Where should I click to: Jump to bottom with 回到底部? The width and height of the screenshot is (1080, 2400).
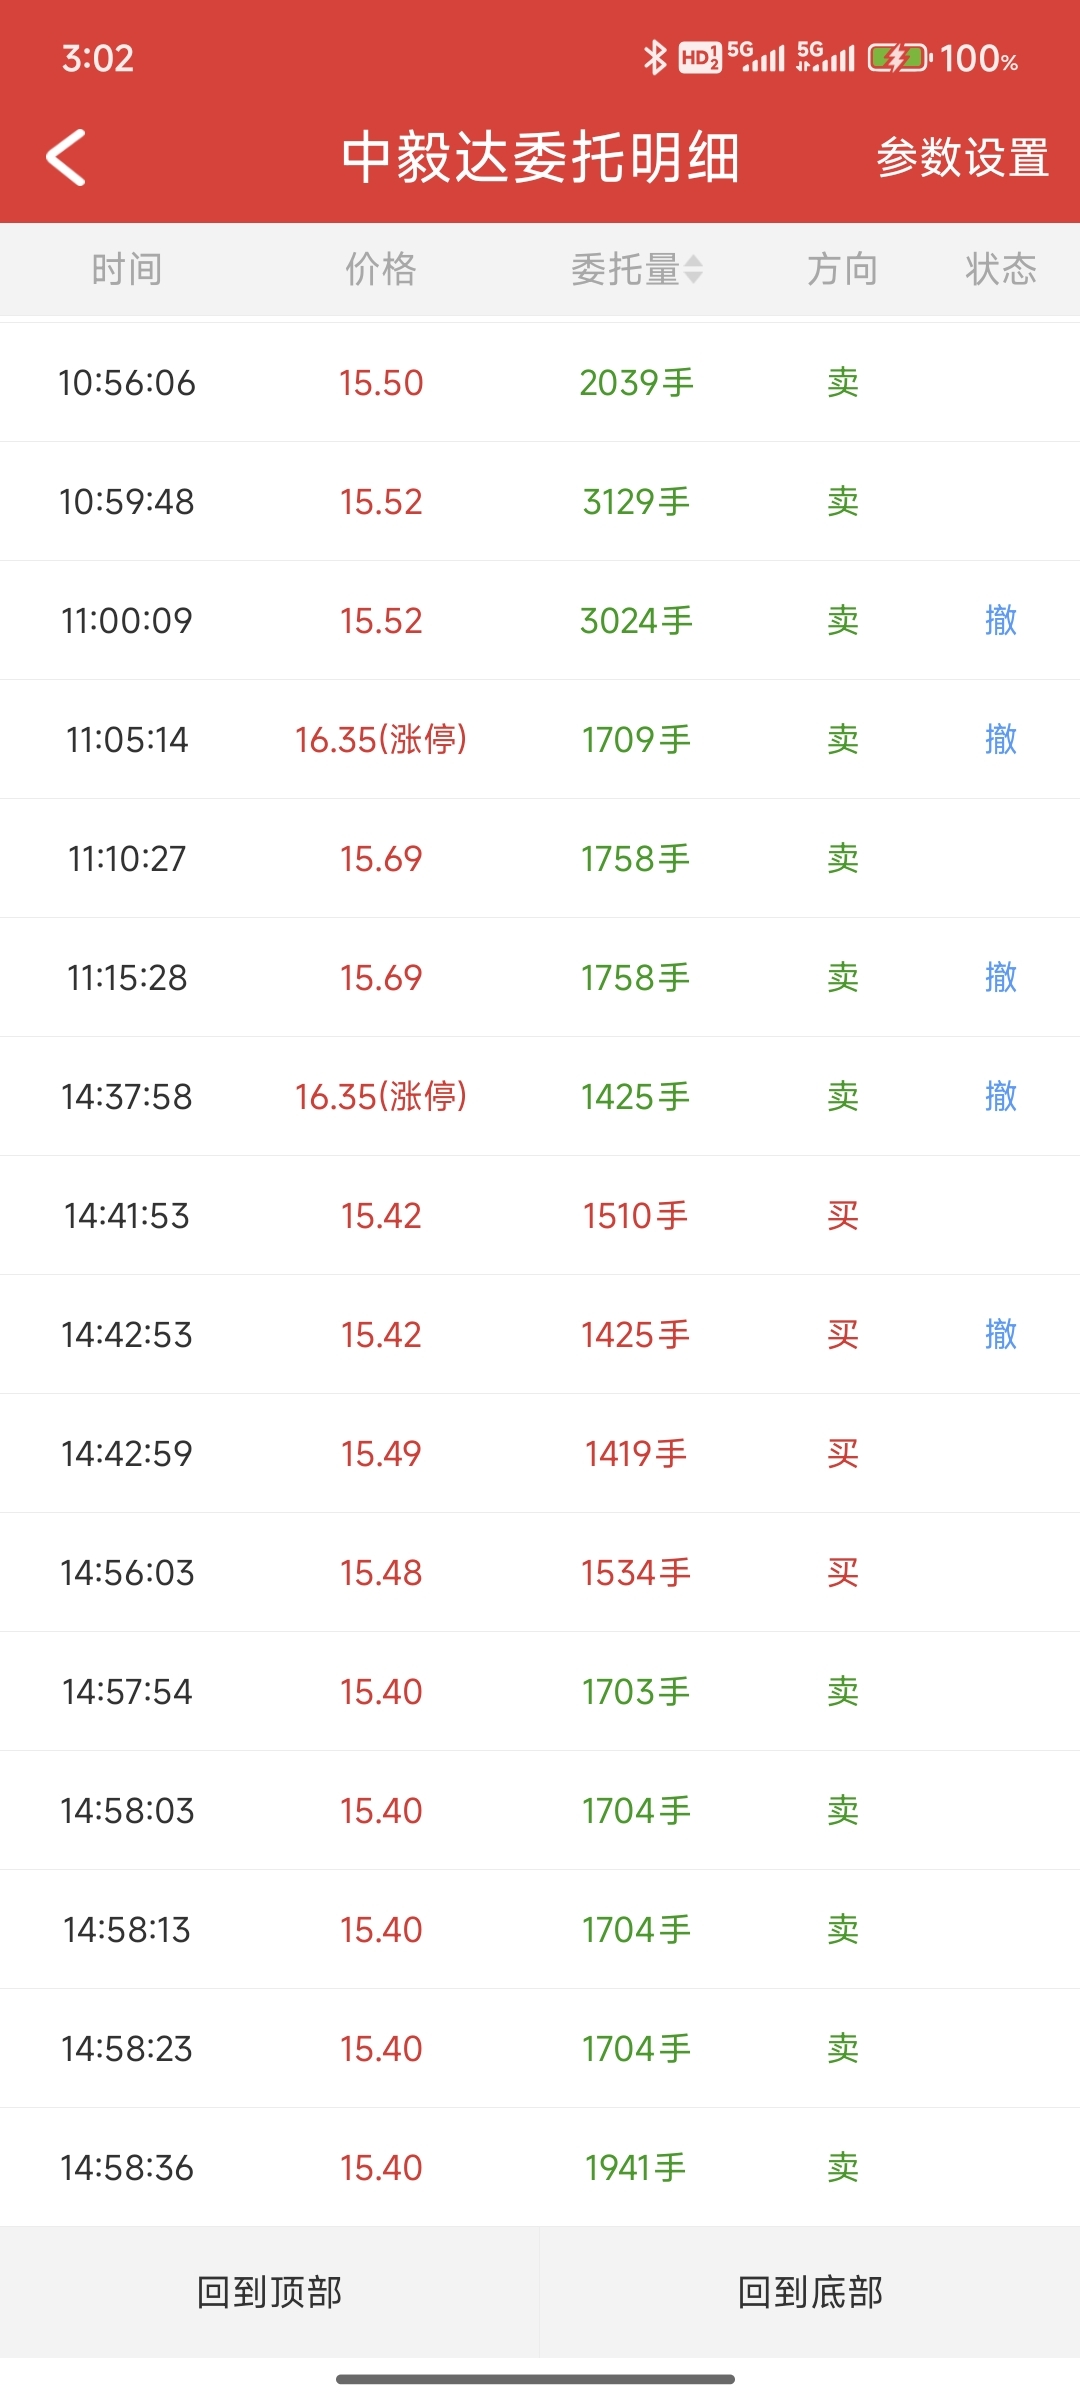pyautogui.click(x=810, y=2291)
